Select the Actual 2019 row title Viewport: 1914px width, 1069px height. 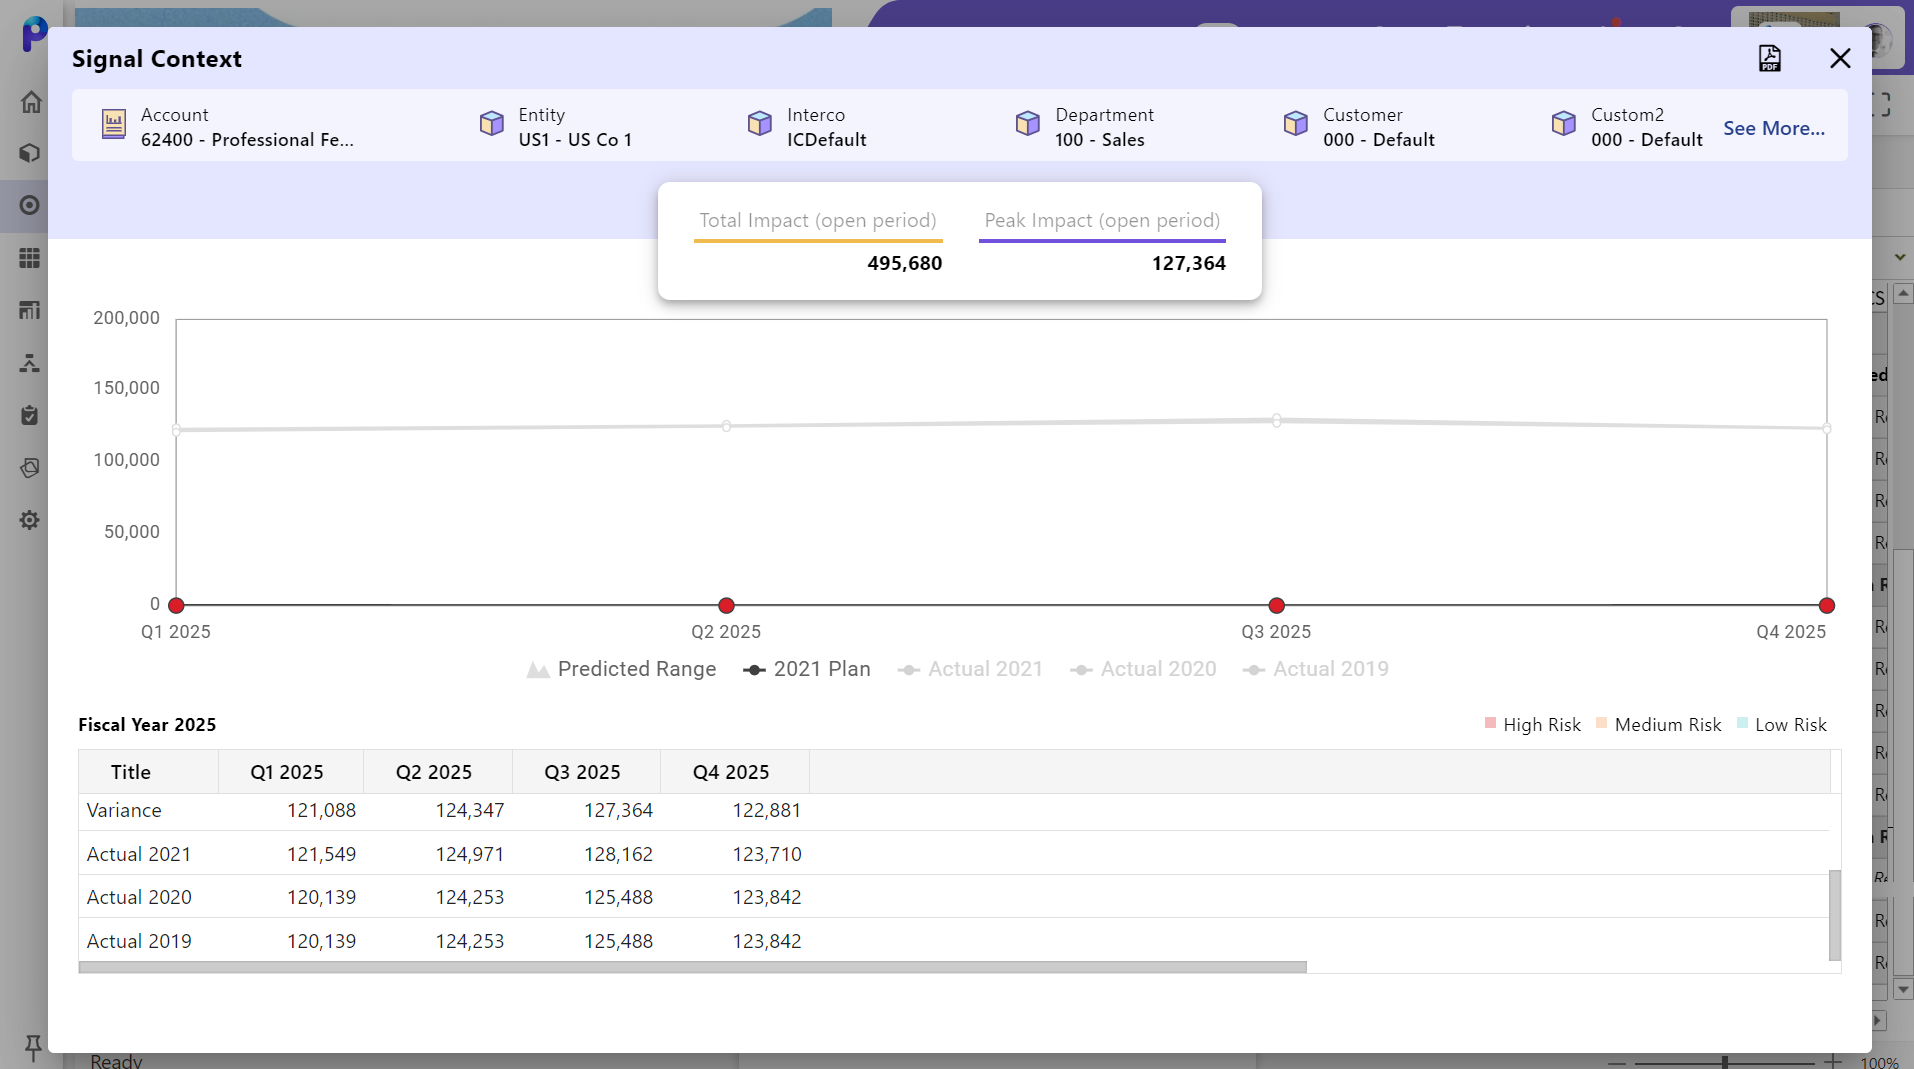pyautogui.click(x=139, y=942)
